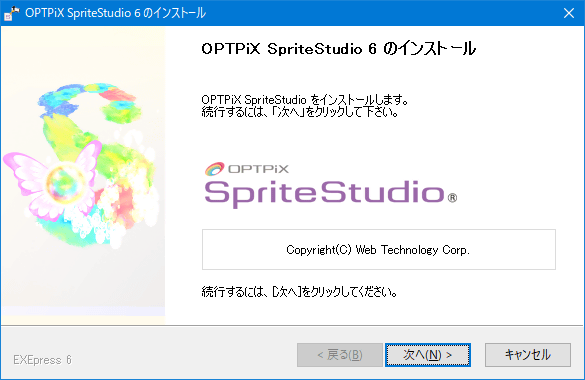Click the disabled < 戻る(B) back button
The width and height of the screenshot is (585, 380).
pyautogui.click(x=340, y=355)
